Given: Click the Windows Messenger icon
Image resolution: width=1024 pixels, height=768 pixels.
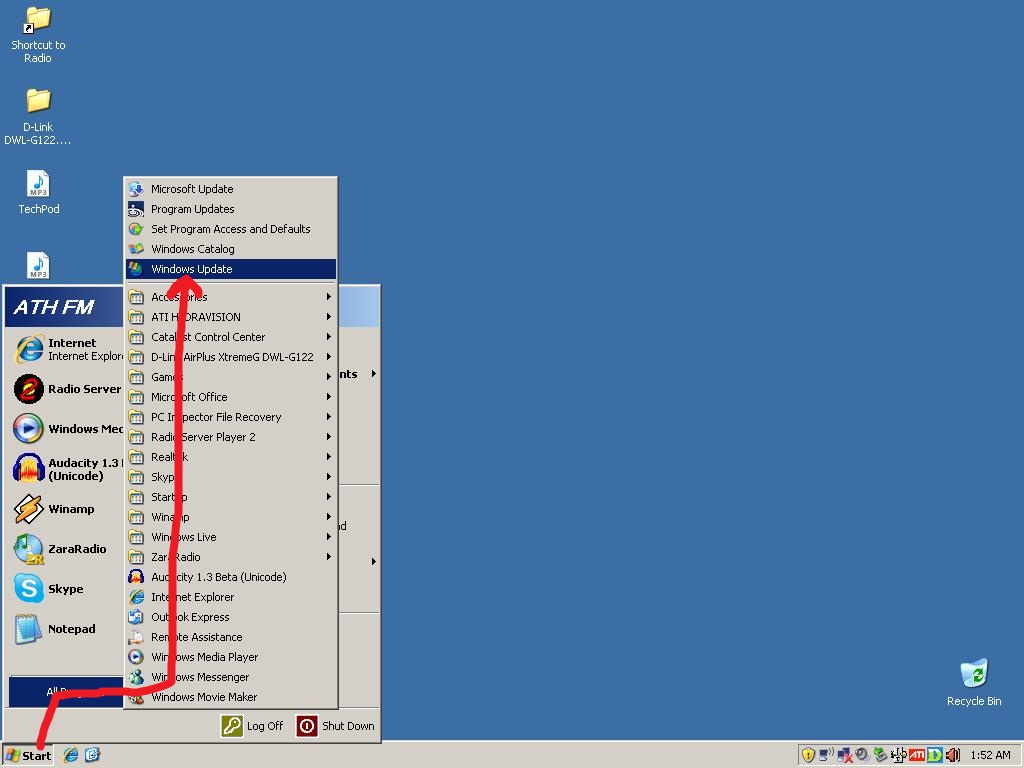Looking at the screenshot, I should pyautogui.click(x=136, y=677).
